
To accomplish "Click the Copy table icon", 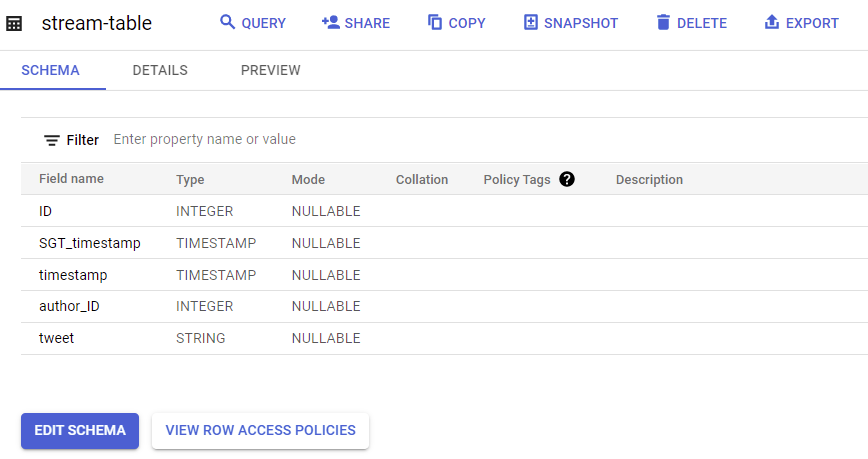I will point(435,22).
